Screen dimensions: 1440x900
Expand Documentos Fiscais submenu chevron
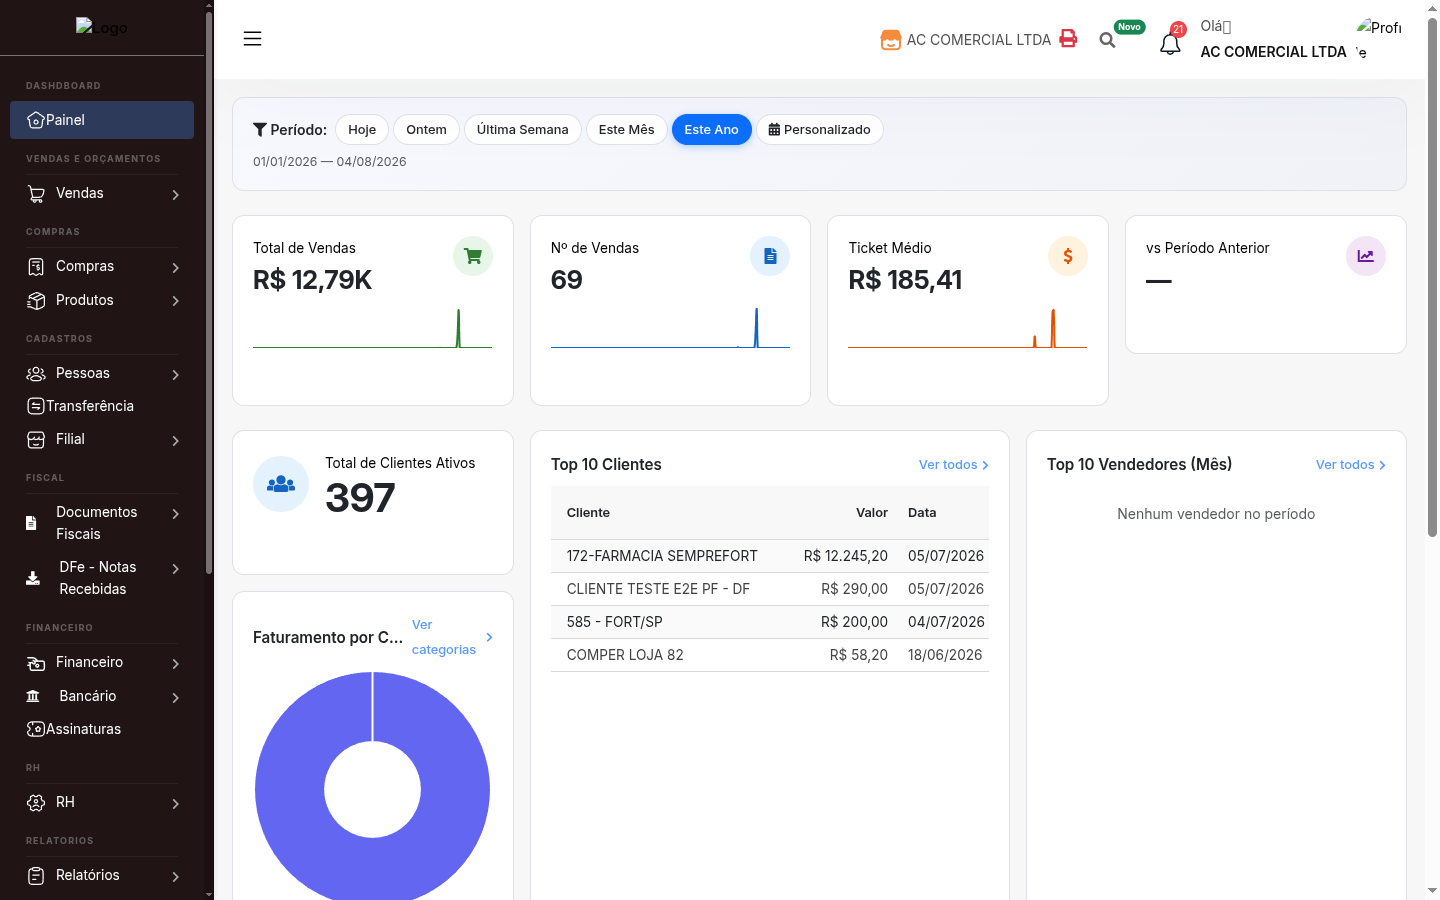(175, 514)
